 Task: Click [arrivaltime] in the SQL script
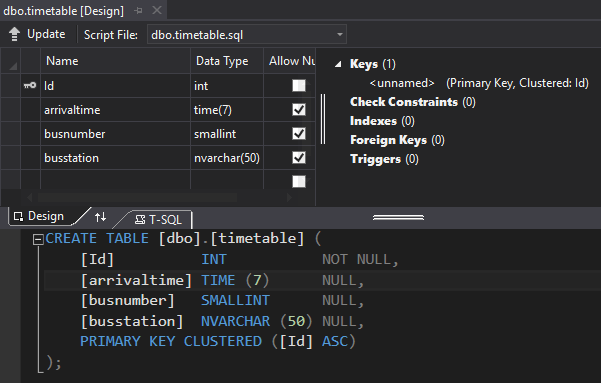click(136, 280)
